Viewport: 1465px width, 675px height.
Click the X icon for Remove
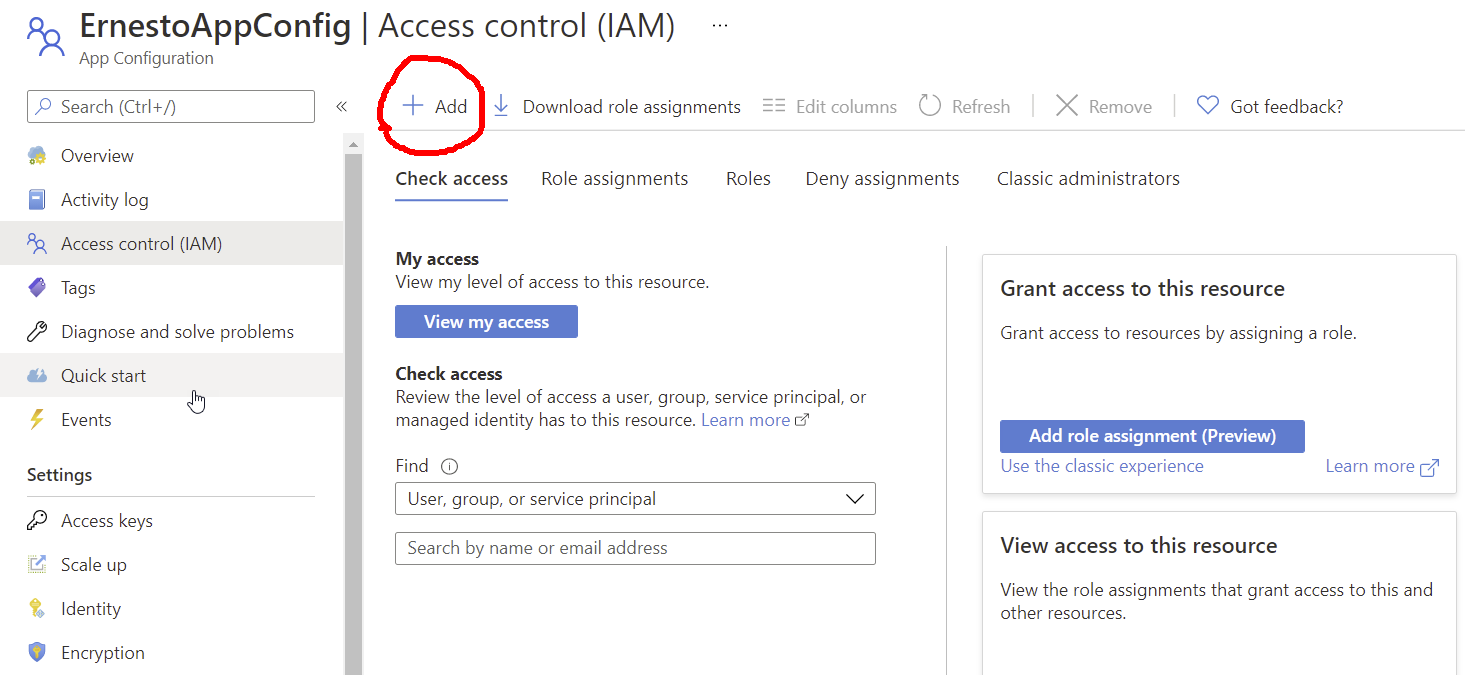click(1067, 106)
